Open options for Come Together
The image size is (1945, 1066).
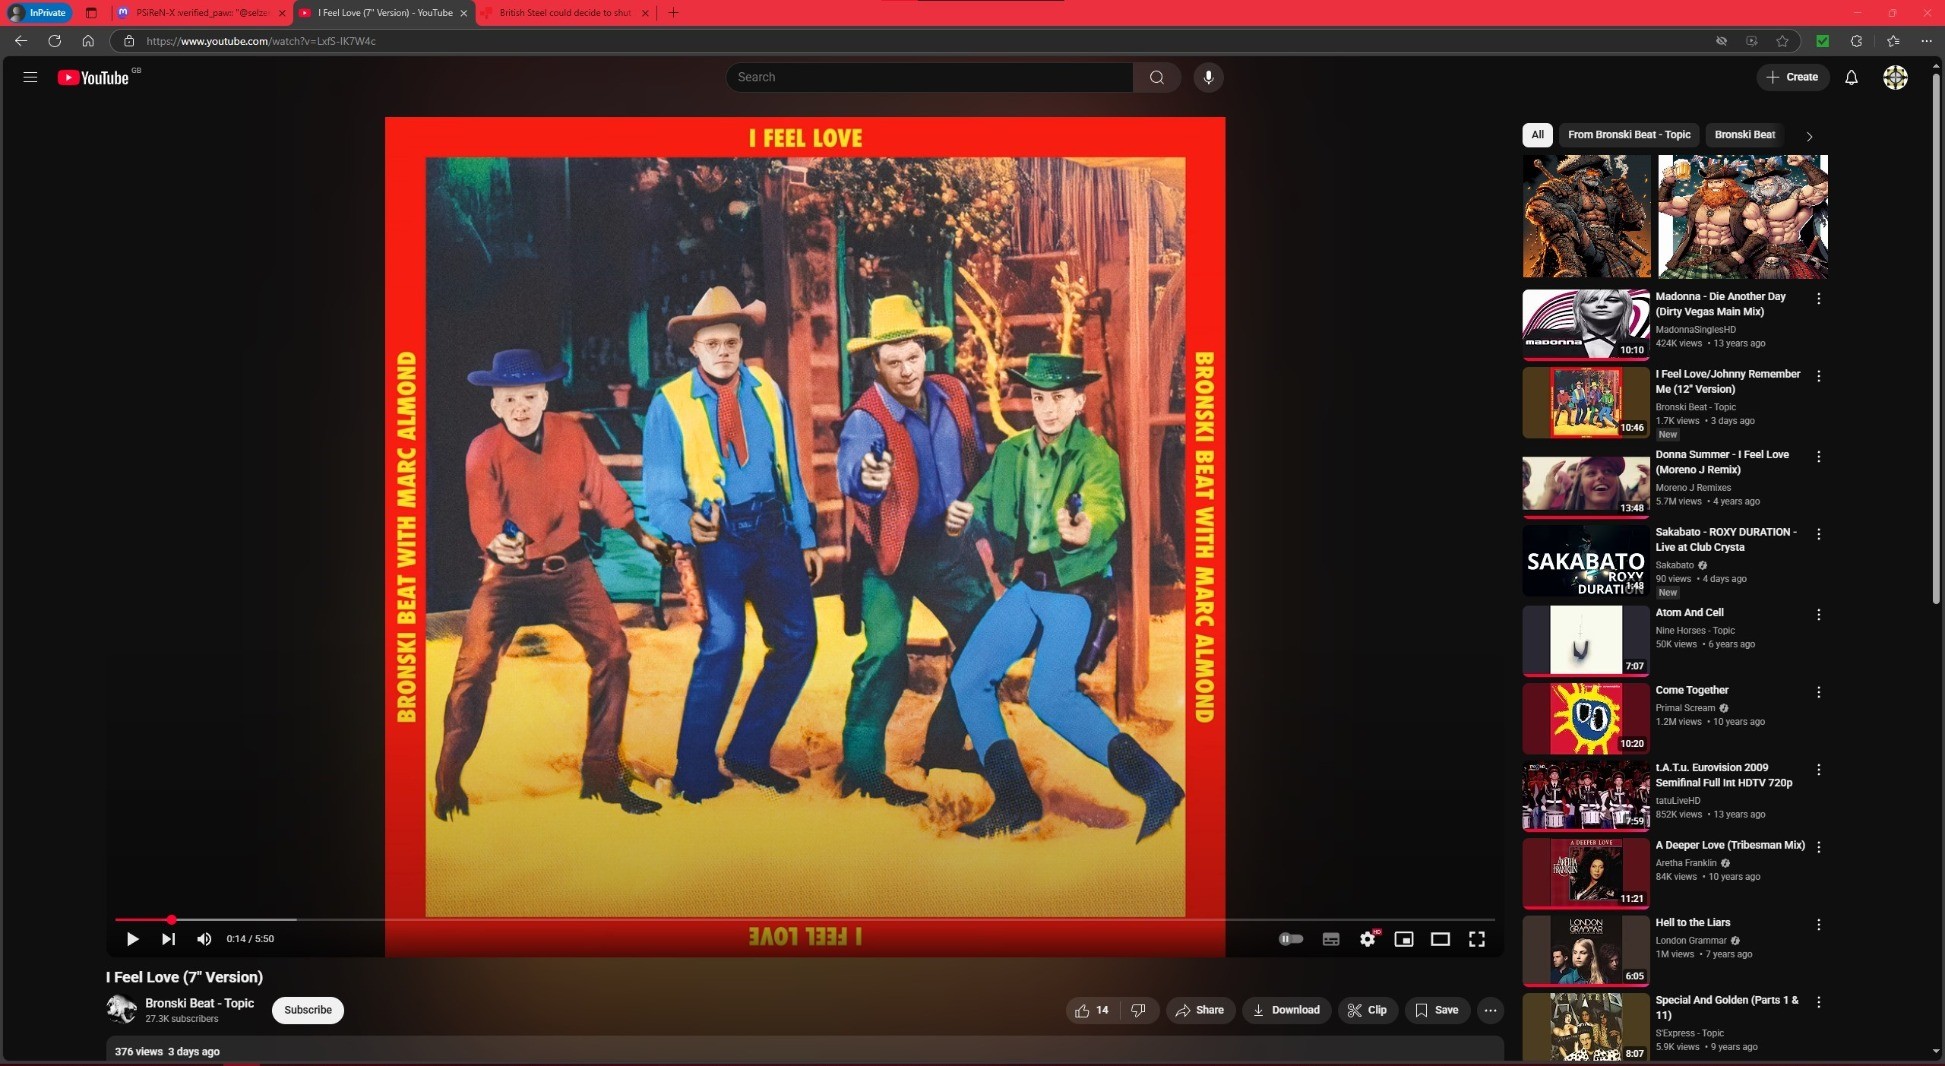click(x=1819, y=692)
